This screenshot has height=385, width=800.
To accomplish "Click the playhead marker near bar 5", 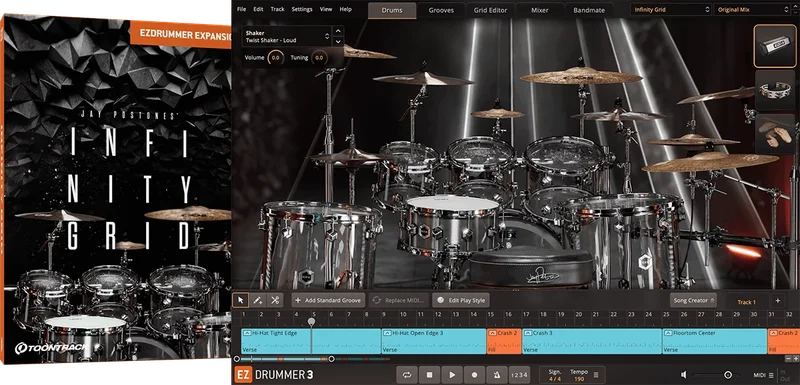I will pos(311,321).
